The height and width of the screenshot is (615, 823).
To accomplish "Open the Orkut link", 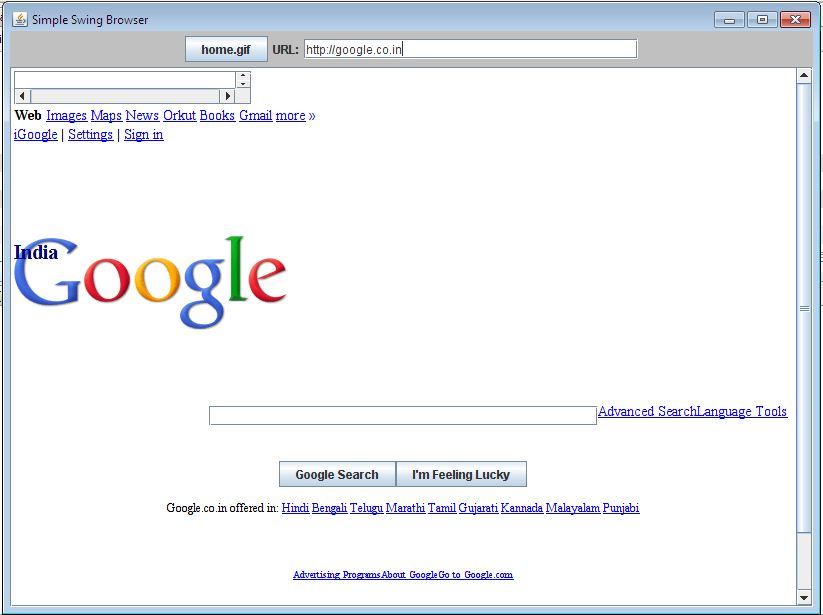I will pyautogui.click(x=180, y=115).
